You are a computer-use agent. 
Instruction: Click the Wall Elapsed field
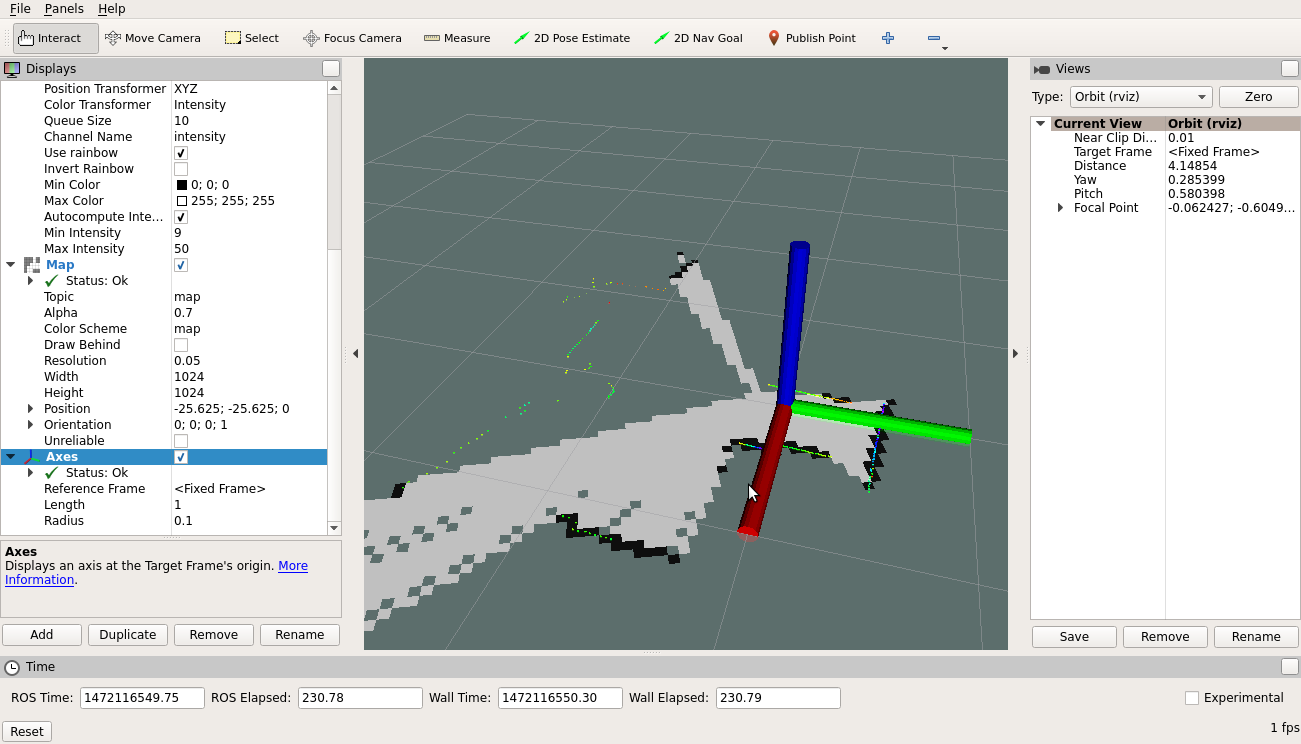pyautogui.click(x=778, y=698)
